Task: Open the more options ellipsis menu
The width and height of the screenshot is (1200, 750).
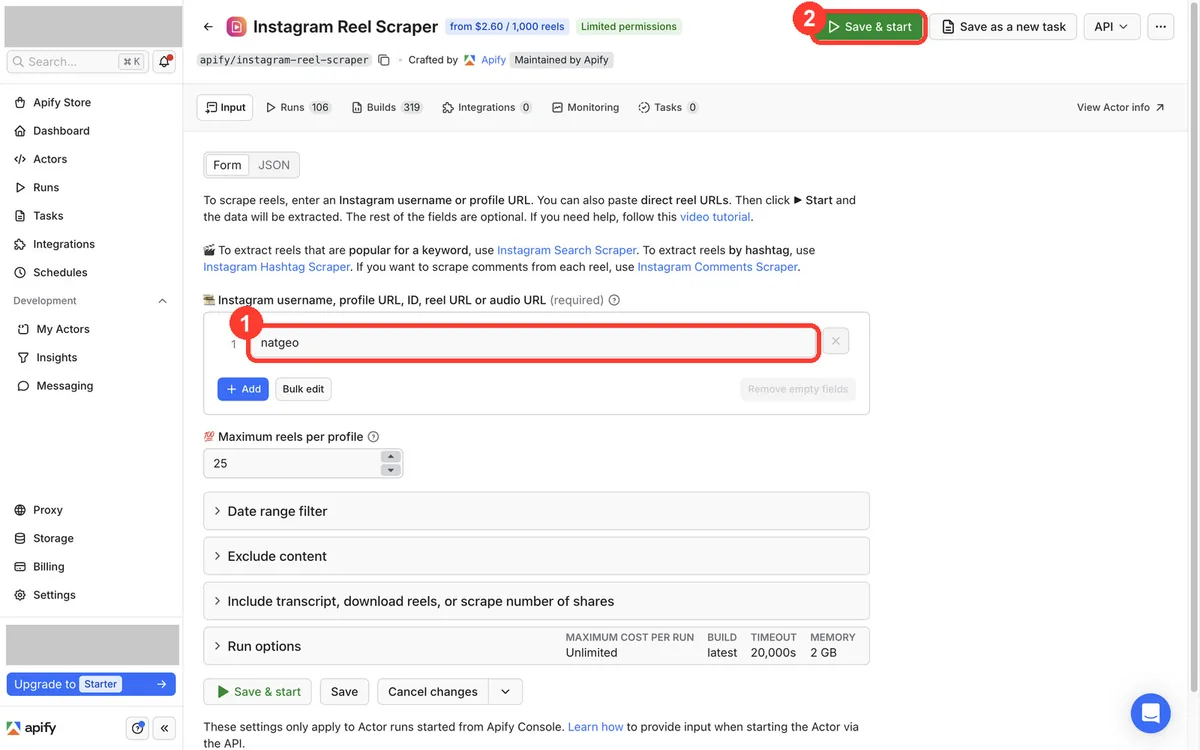Action: pos(1160,27)
